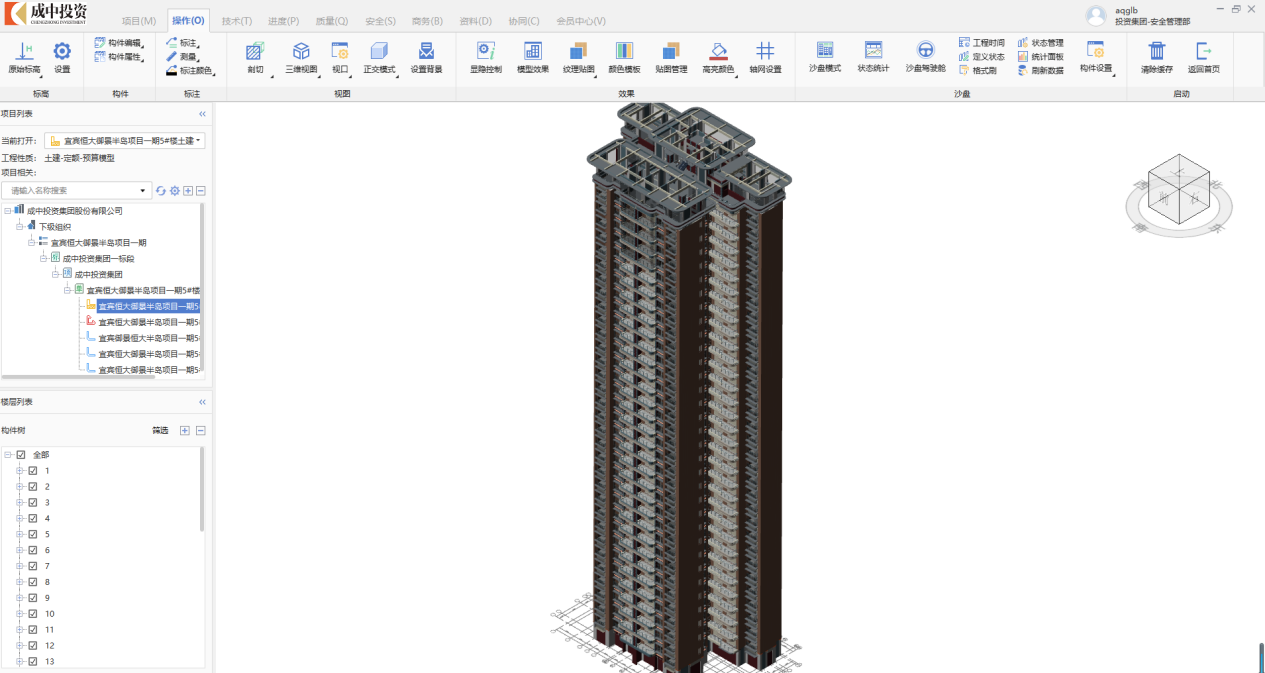Open 状态统计 status statistics

click(x=873, y=56)
